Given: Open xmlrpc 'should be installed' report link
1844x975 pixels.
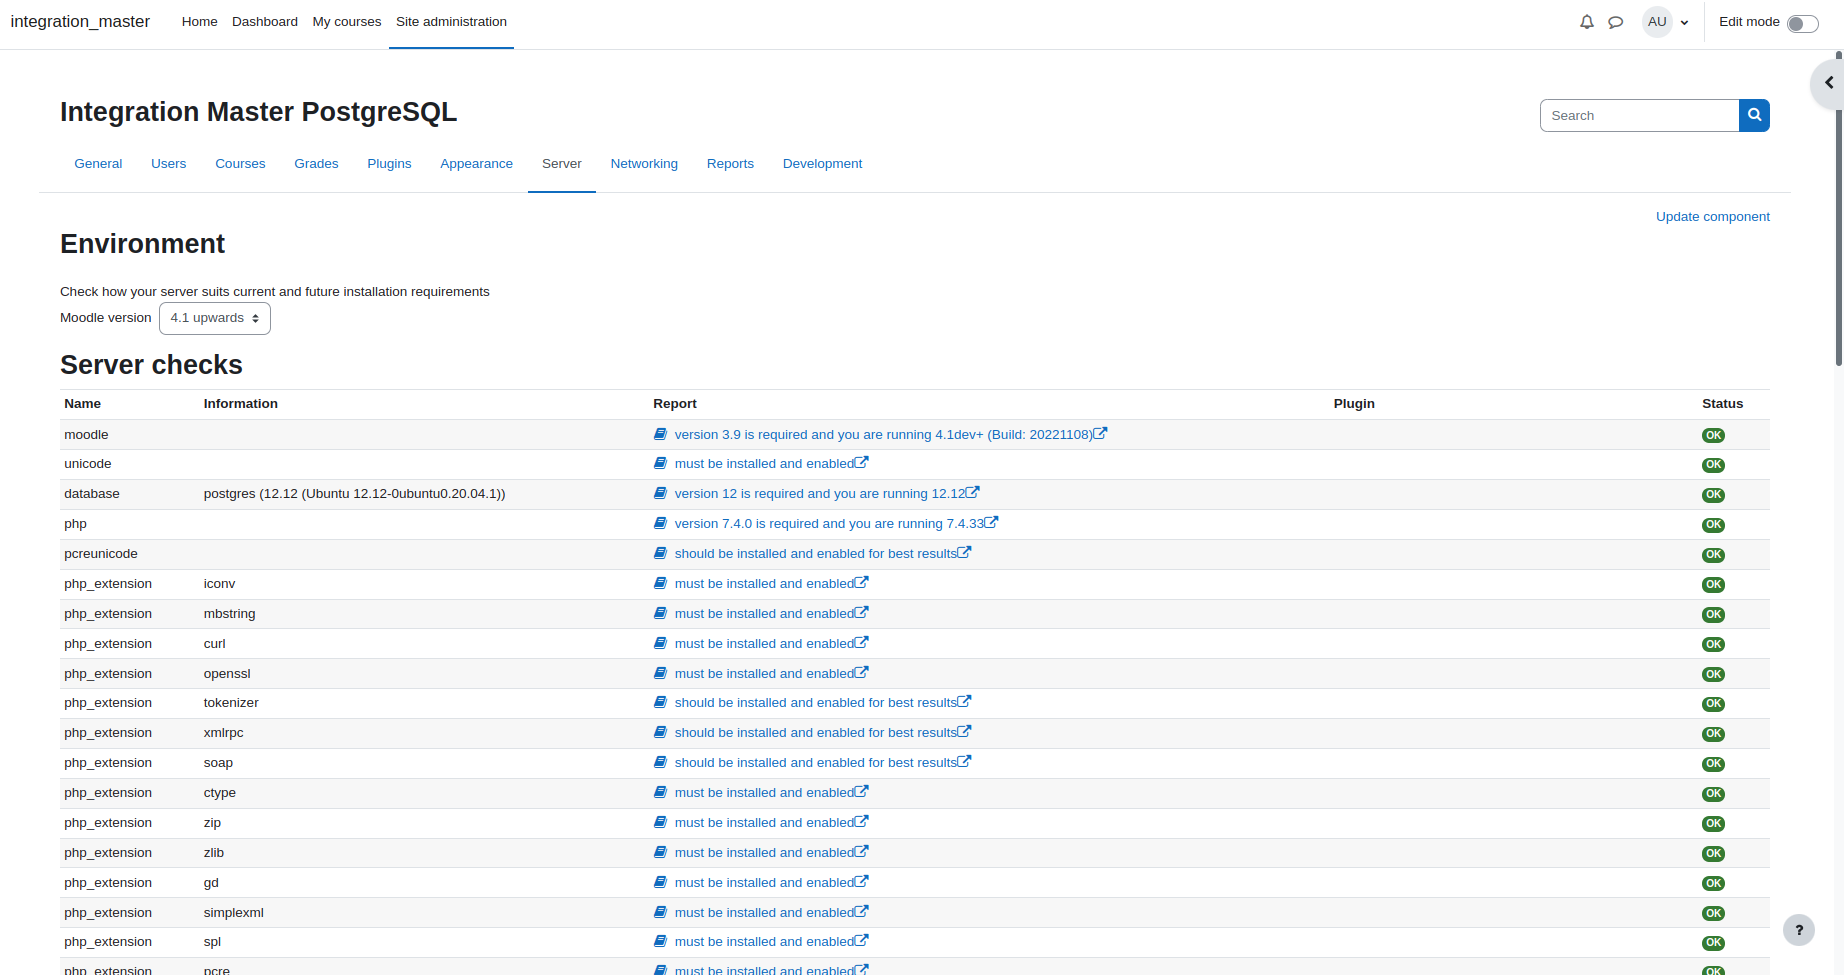Looking at the screenshot, I should coord(815,733).
